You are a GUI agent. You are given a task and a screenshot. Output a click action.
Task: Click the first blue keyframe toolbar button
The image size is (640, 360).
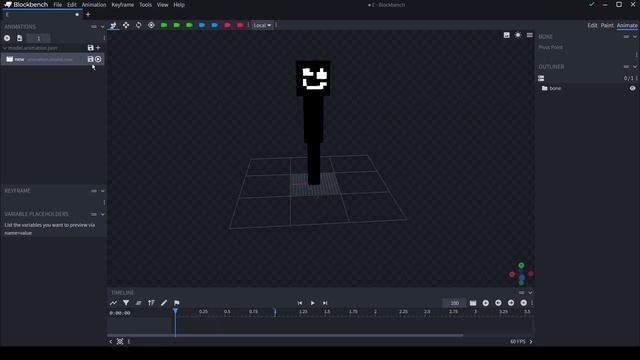202,25
